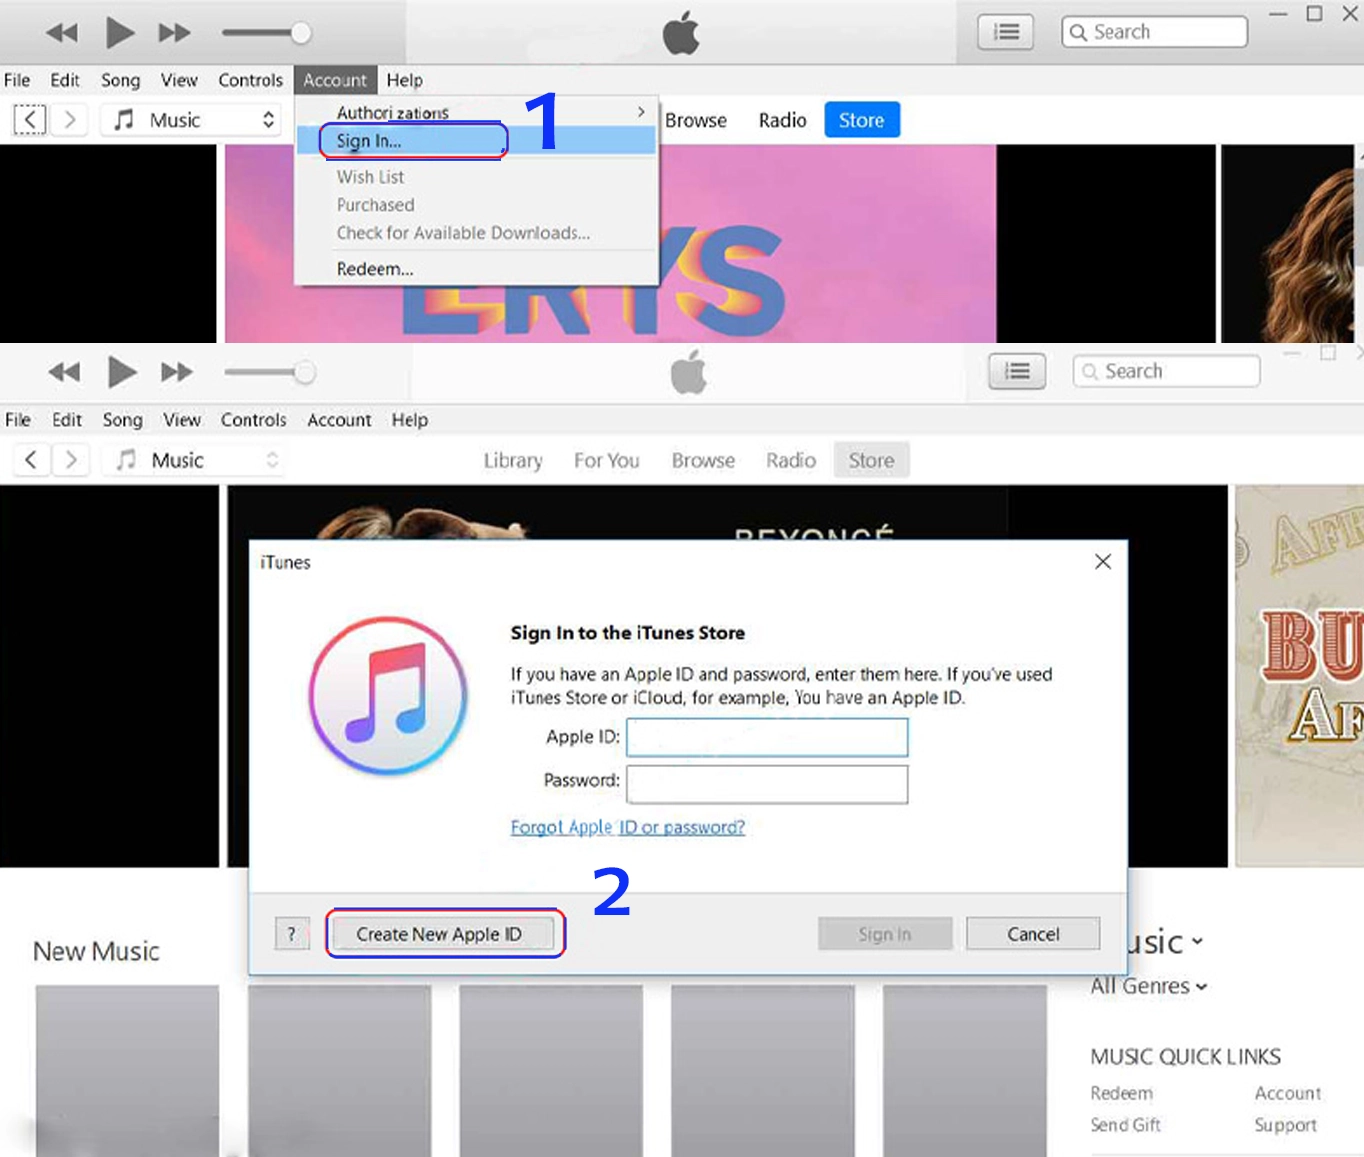Click fast-forward button in lower iTunes window
1364x1157 pixels.
[176, 373]
